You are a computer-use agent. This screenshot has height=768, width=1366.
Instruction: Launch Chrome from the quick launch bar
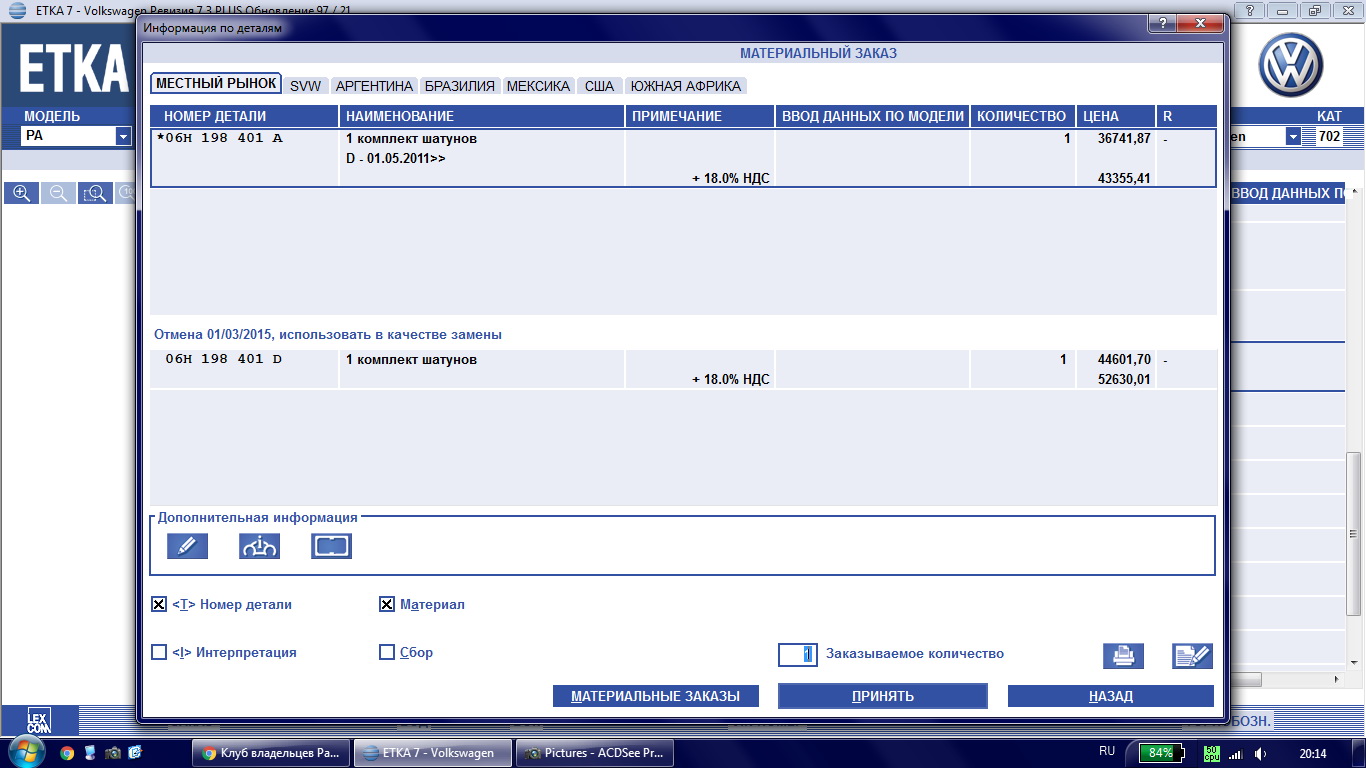click(67, 753)
